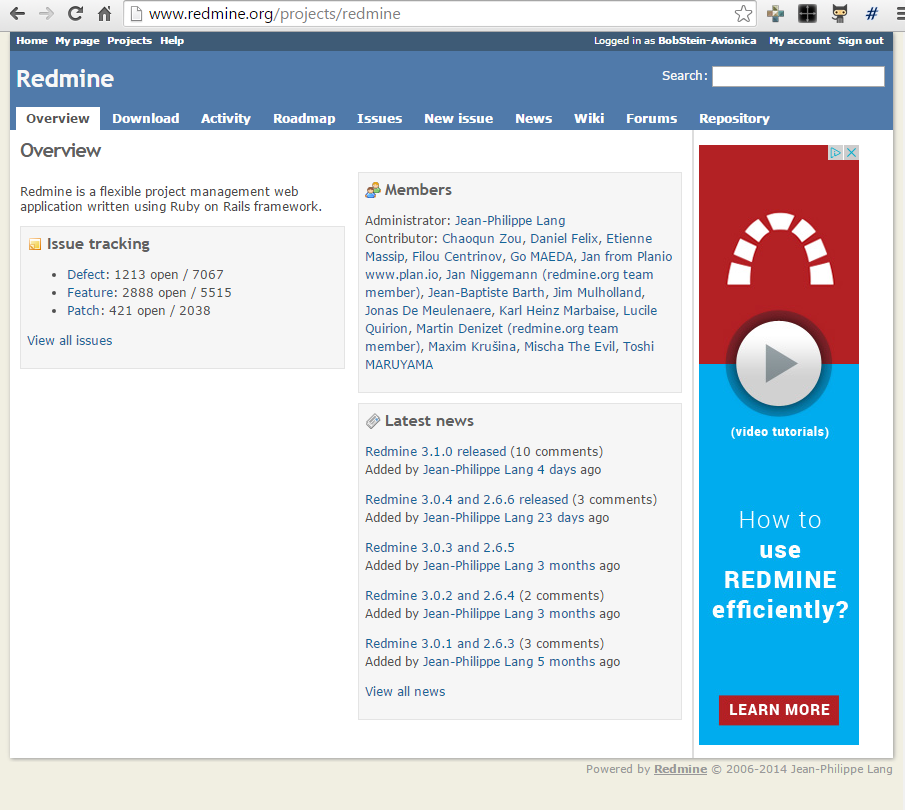Image resolution: width=905 pixels, height=810 pixels.
Task: Open contributor Jim Mulholland's profile
Action: pos(597,293)
